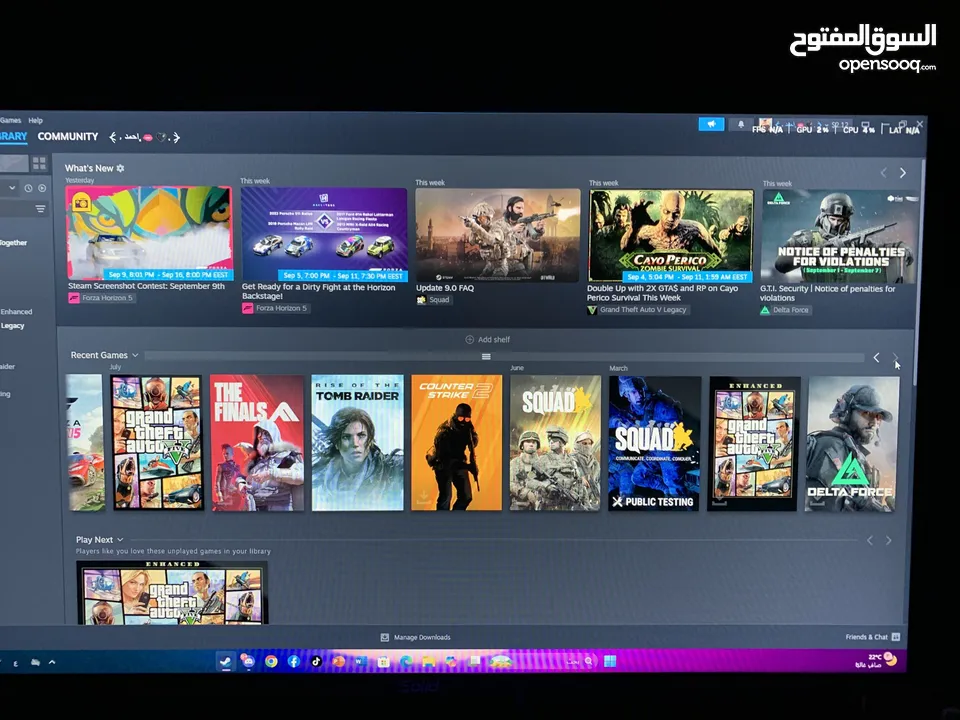This screenshot has height=720, width=960.
Task: Open the notifications bell icon
Action: click(x=741, y=124)
